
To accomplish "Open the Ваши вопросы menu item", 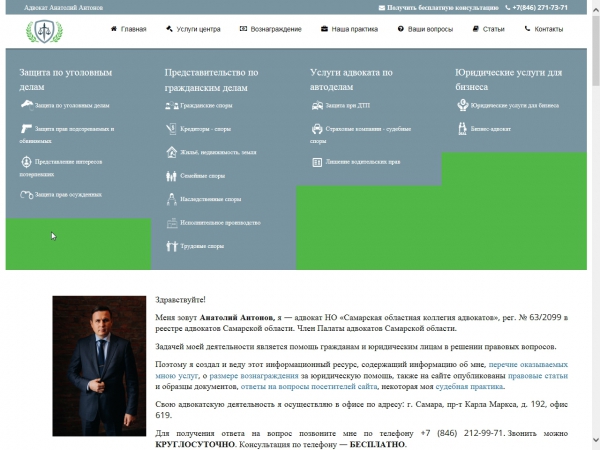I will (430, 29).
